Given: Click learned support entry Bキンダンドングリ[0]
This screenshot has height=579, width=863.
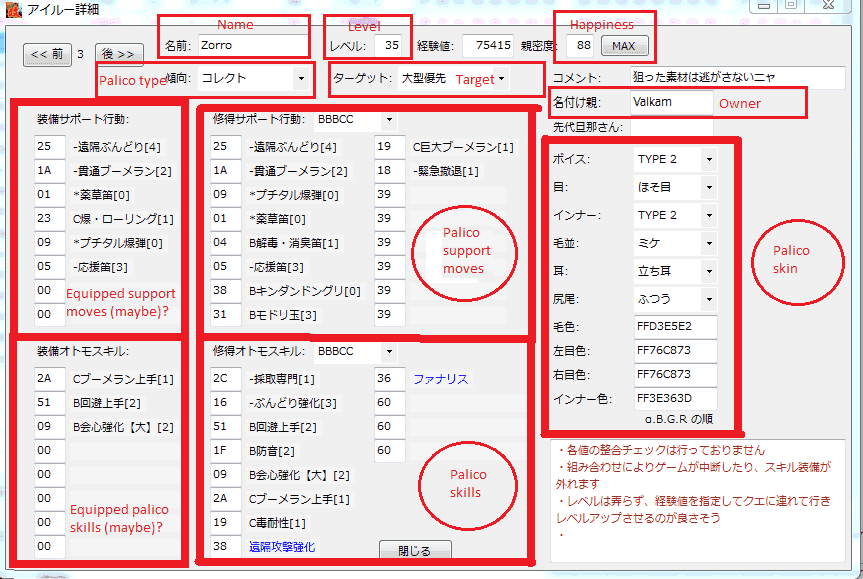Looking at the screenshot, I should 305,291.
